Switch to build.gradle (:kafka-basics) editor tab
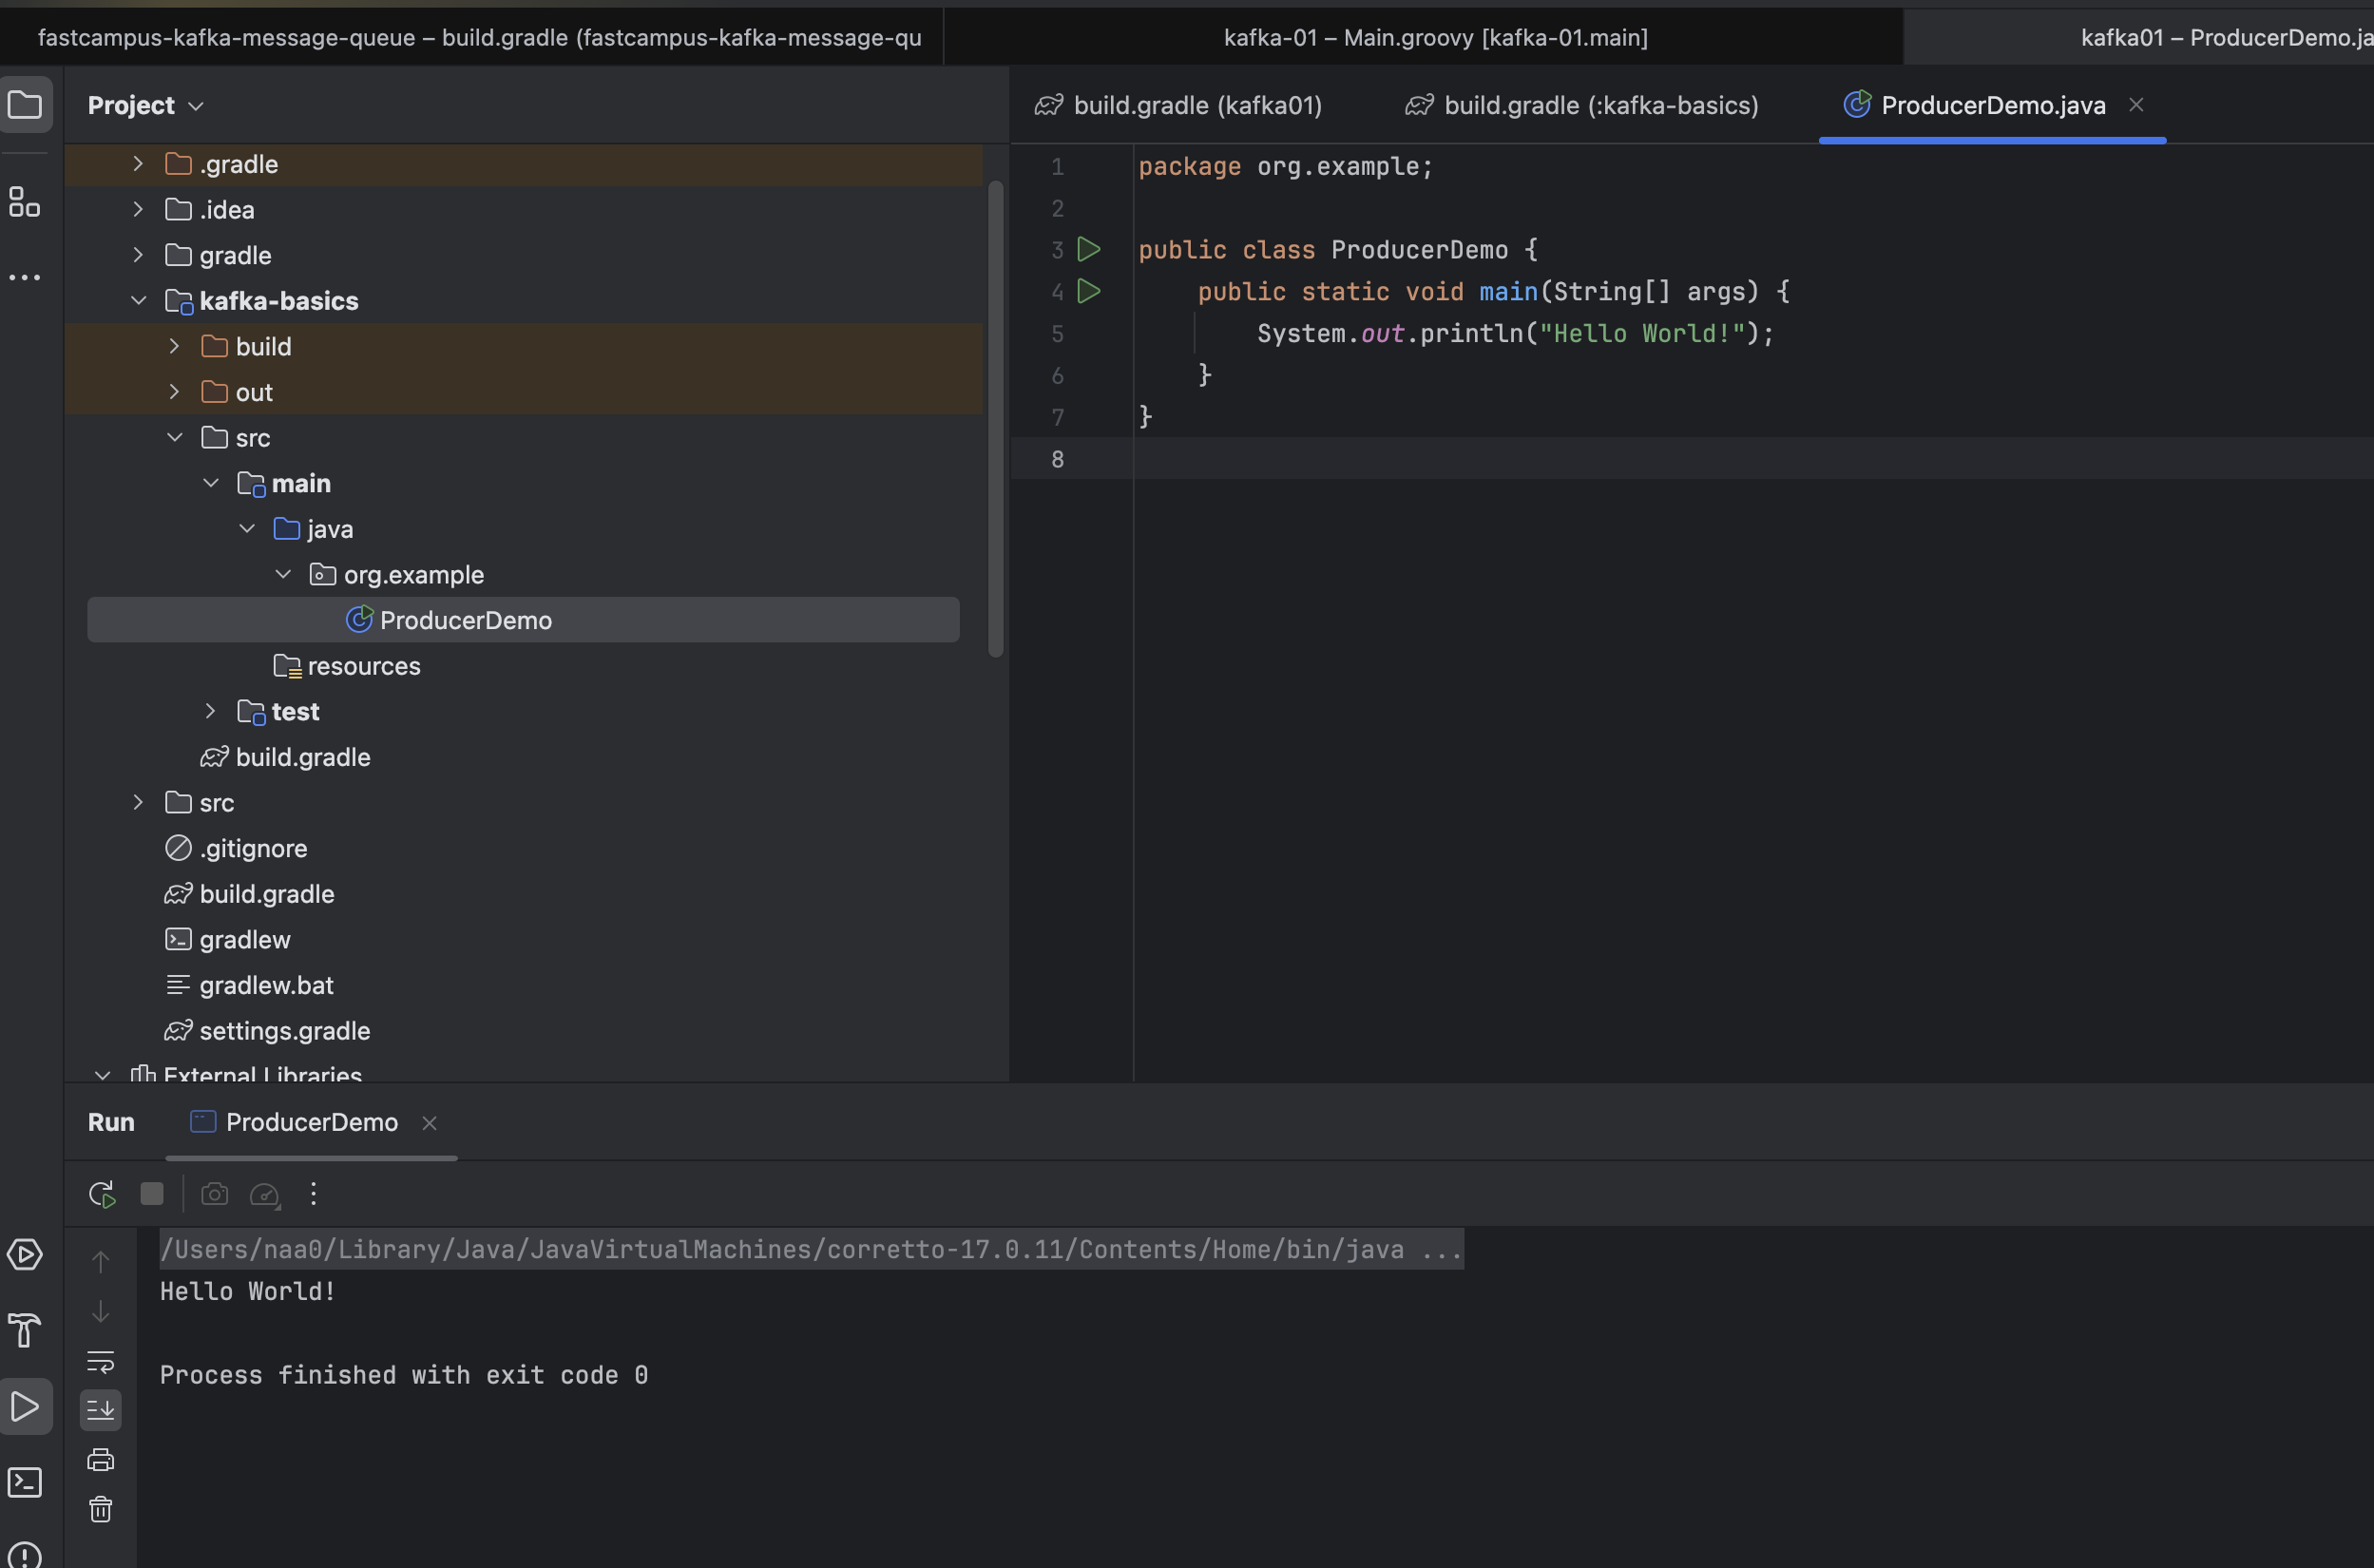This screenshot has height=1568, width=2374. [x=1599, y=105]
